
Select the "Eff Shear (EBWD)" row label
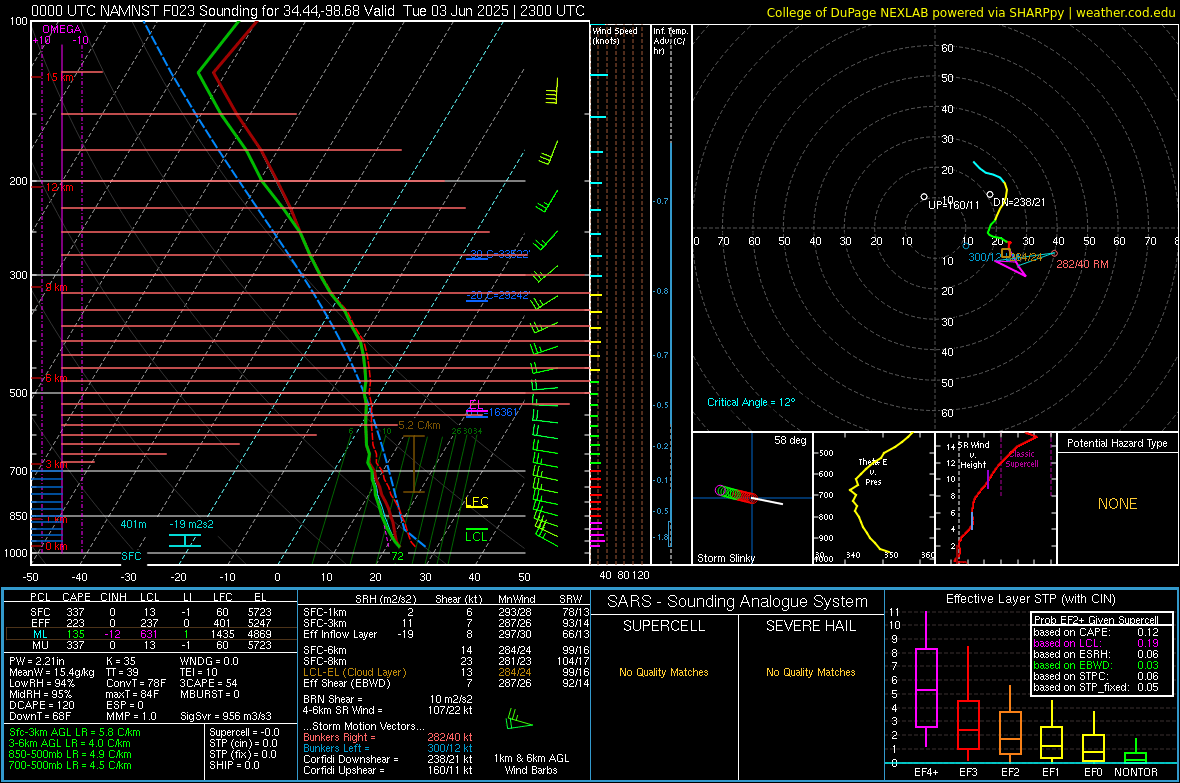click(x=347, y=684)
